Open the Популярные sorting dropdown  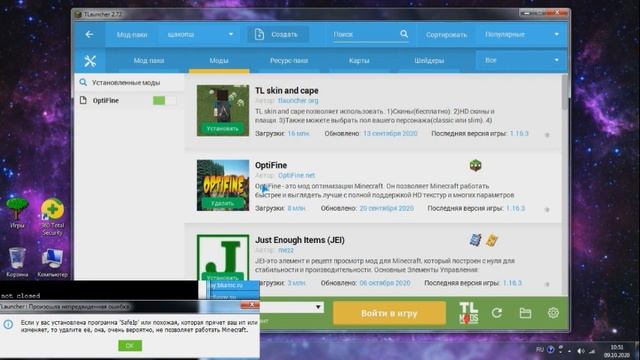click(522, 35)
